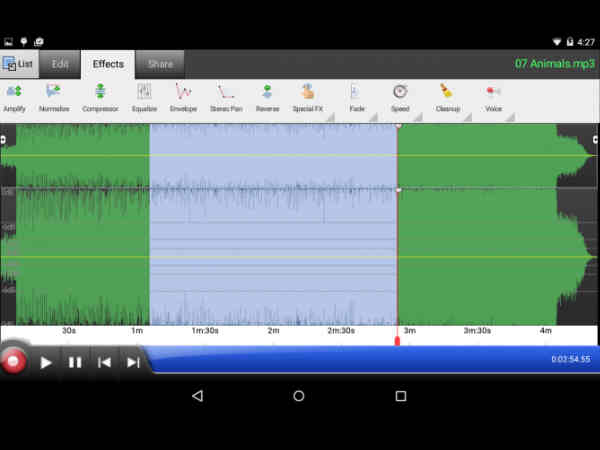Tap the Android Recent Apps button
600x450 pixels.
[x=401, y=396]
